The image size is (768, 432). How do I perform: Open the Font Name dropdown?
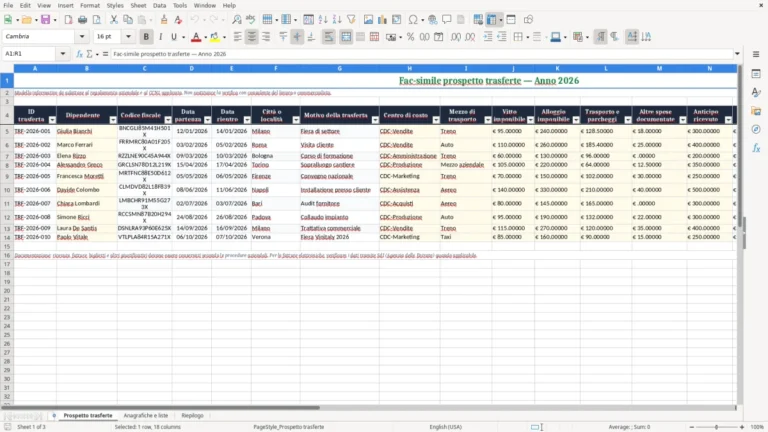click(x=82, y=36)
